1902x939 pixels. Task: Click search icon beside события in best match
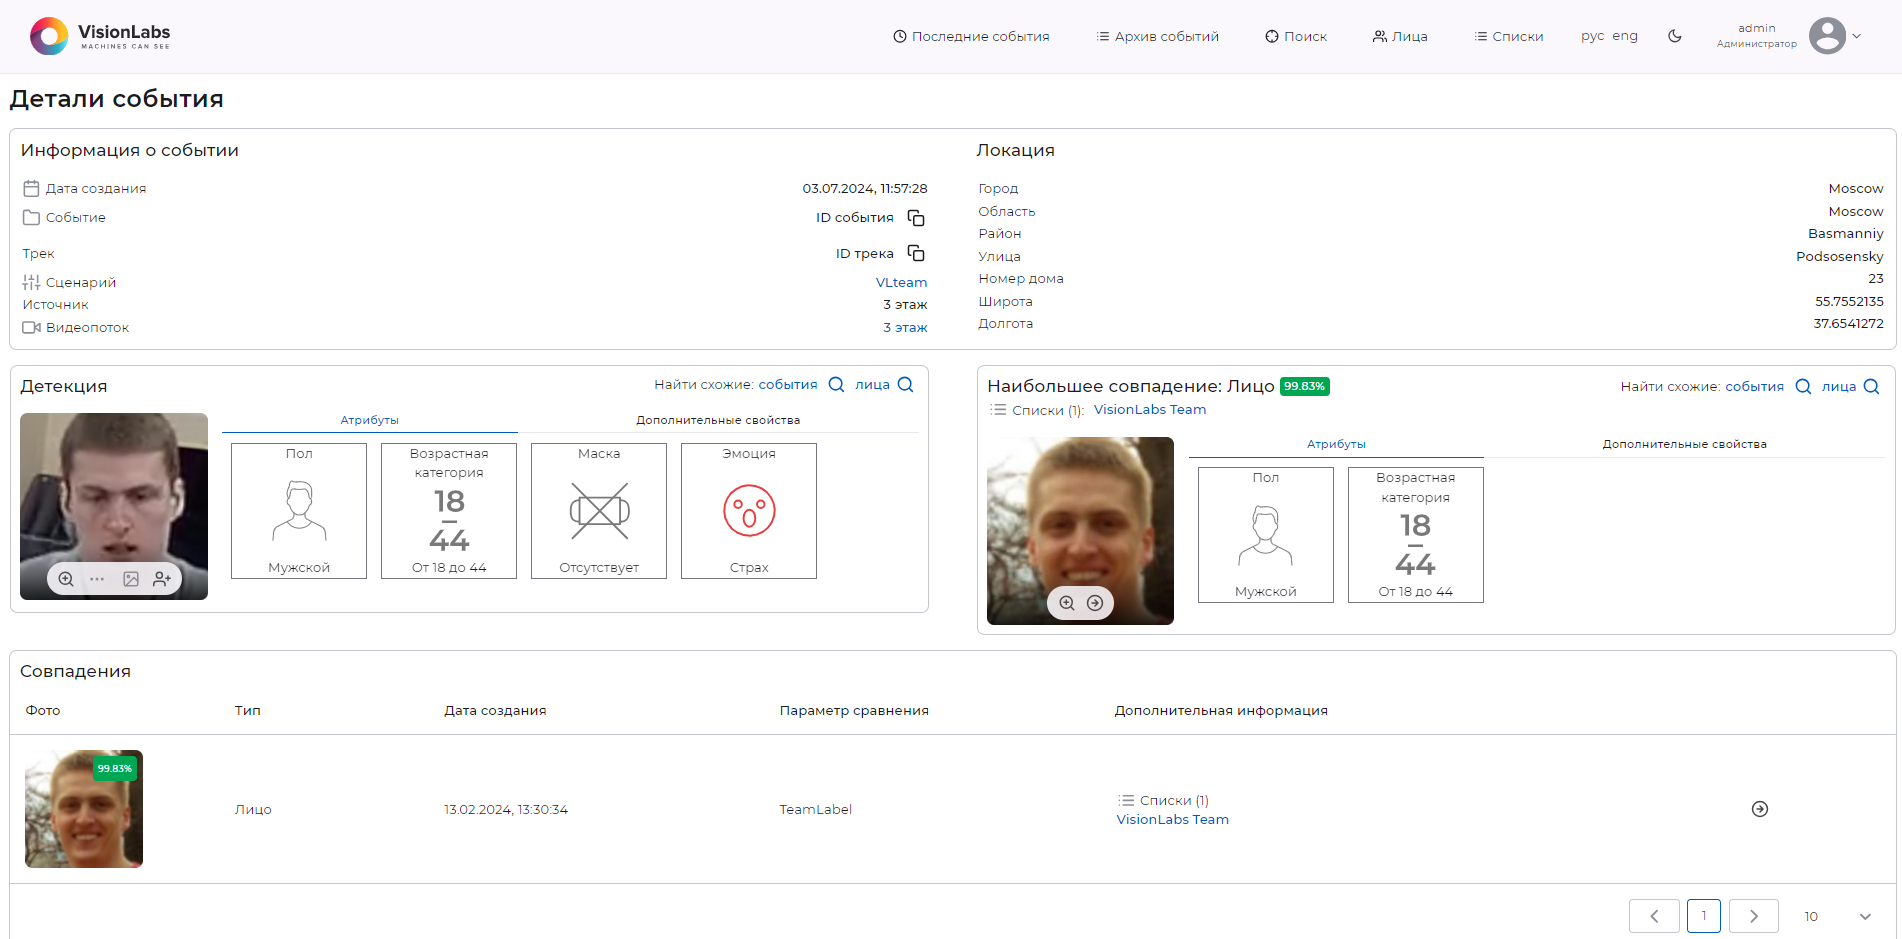(x=1804, y=387)
